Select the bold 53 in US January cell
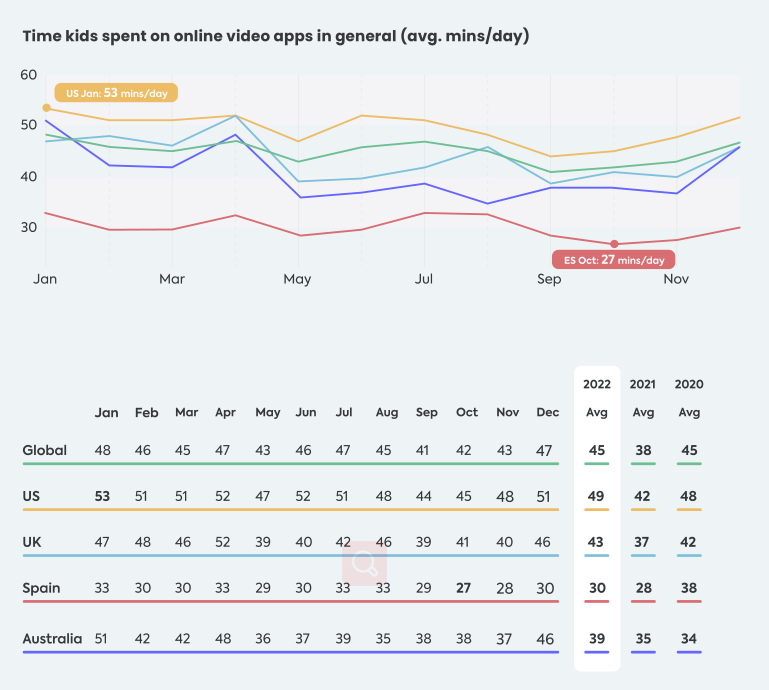This screenshot has width=769, height=690. click(103, 497)
